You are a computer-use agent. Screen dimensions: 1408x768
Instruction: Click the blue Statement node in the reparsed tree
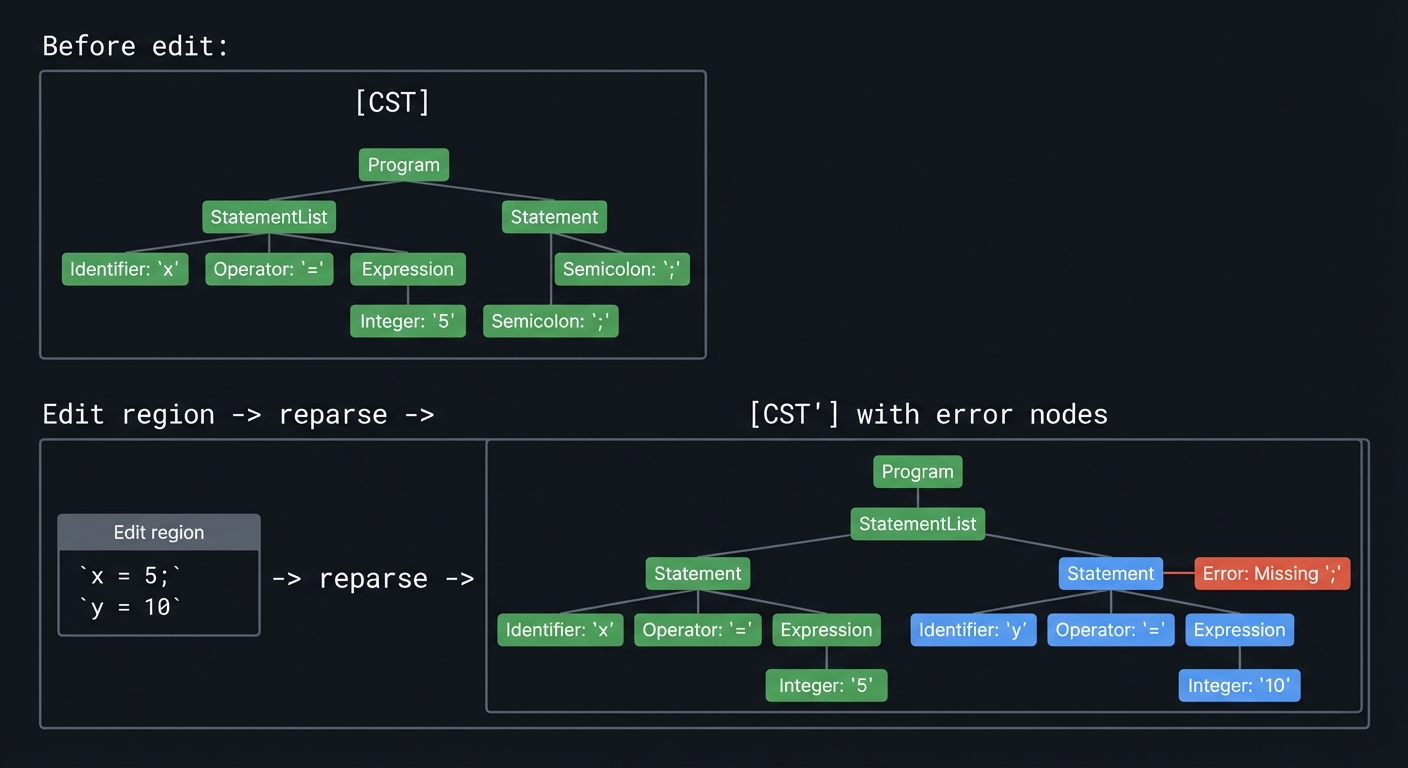(1110, 573)
